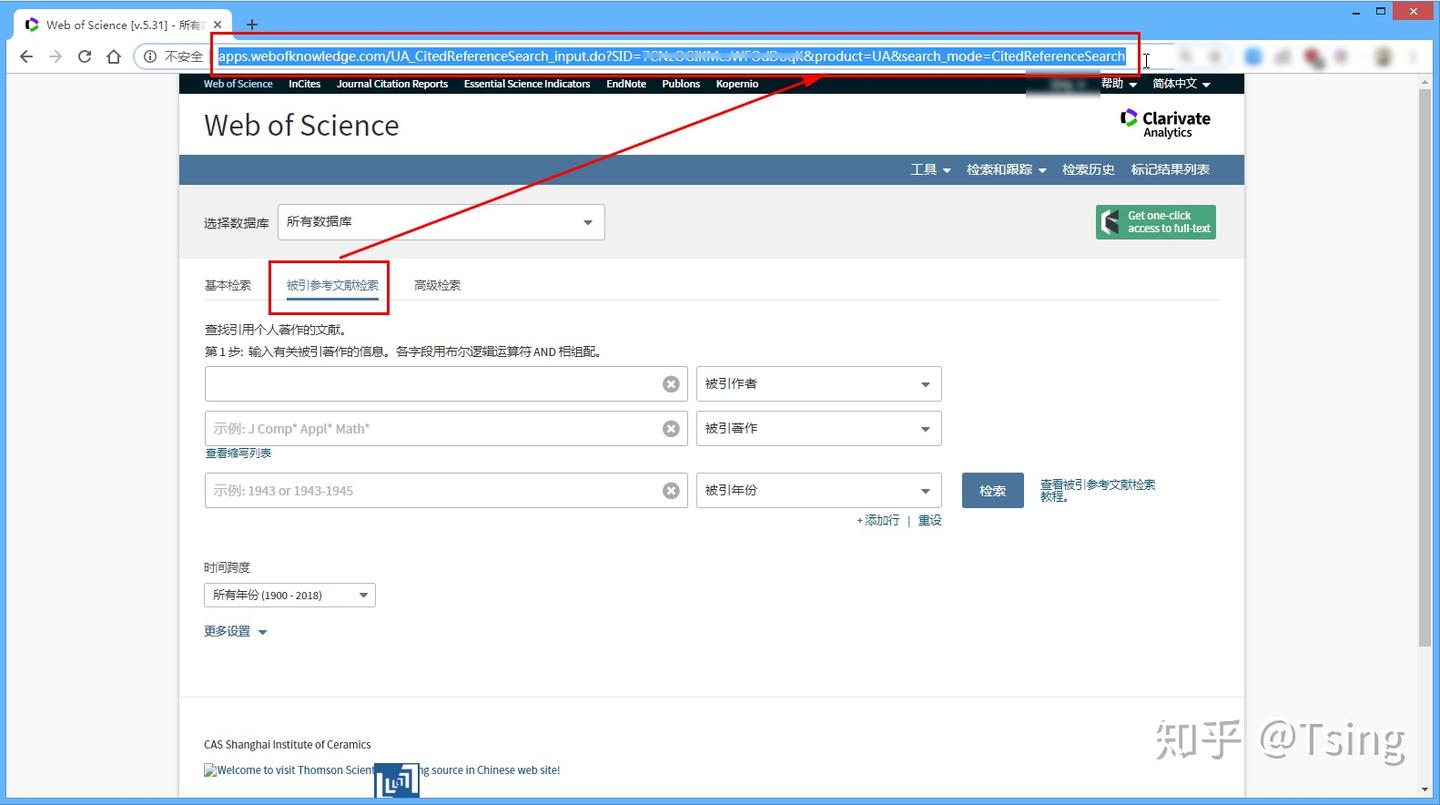The height and width of the screenshot is (805, 1440).
Task: Click the vertical page scrollbar
Action: pos(1425,367)
